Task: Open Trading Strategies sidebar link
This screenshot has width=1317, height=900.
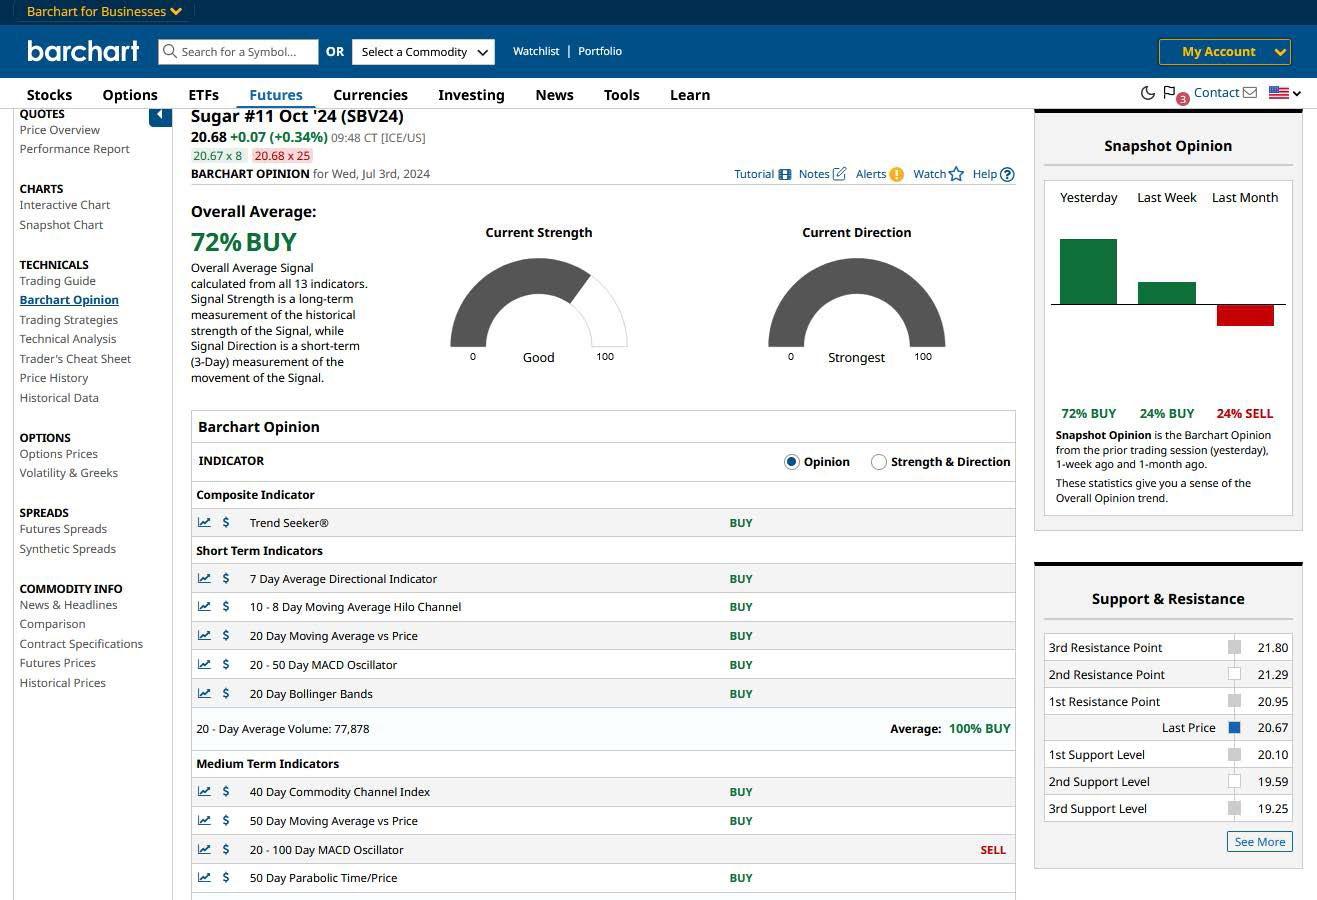Action: [69, 320]
